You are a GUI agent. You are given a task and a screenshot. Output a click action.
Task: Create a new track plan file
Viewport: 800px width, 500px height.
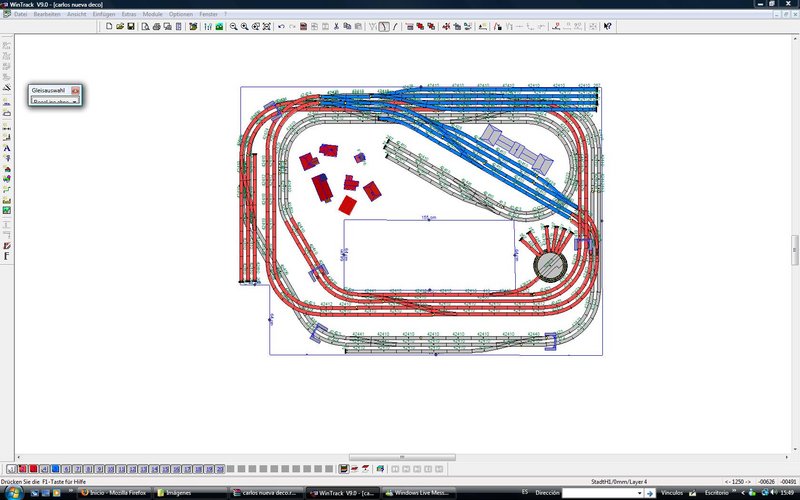(109, 27)
